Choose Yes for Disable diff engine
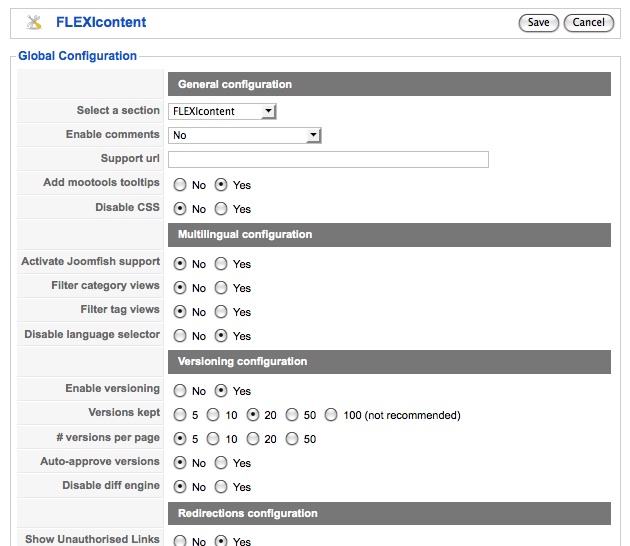This screenshot has height=546, width=630. pos(221,487)
